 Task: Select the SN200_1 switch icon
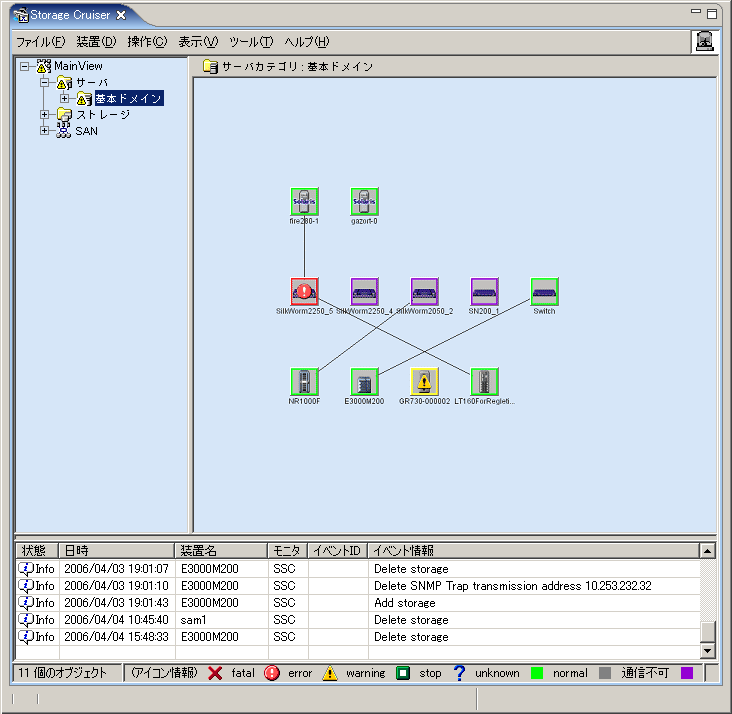click(x=484, y=292)
